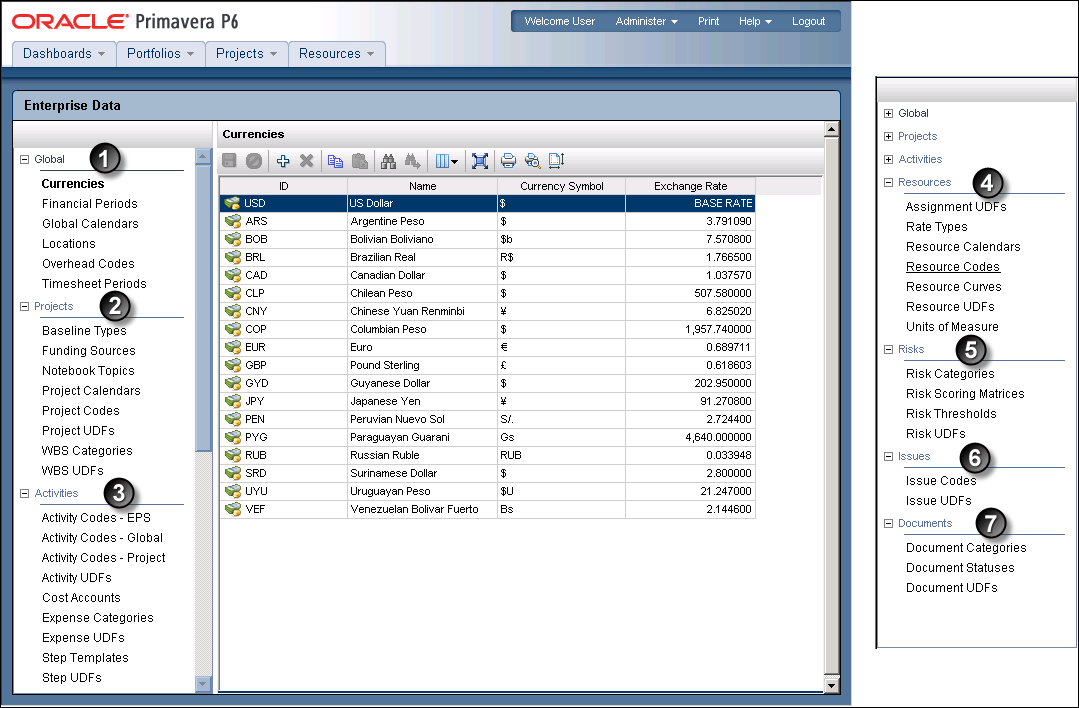Open Document Statuses in right panel
The width and height of the screenshot is (1079, 708).
(960, 568)
